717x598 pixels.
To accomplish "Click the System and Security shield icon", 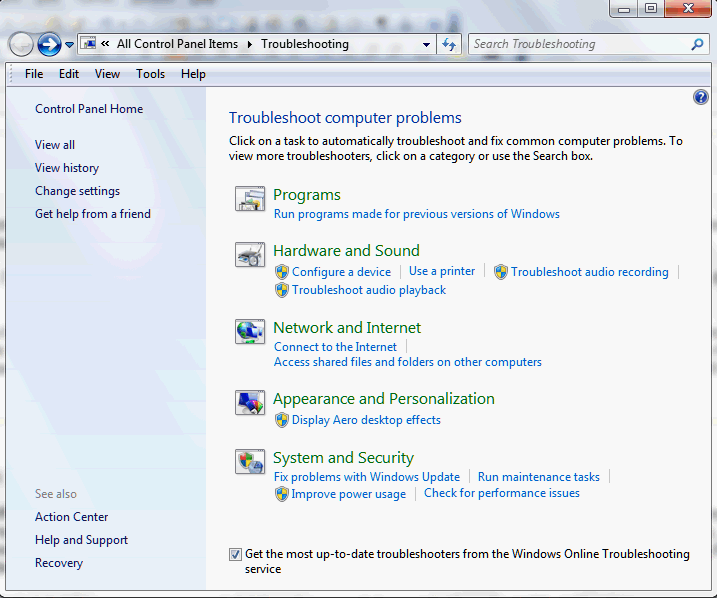I will [250, 461].
